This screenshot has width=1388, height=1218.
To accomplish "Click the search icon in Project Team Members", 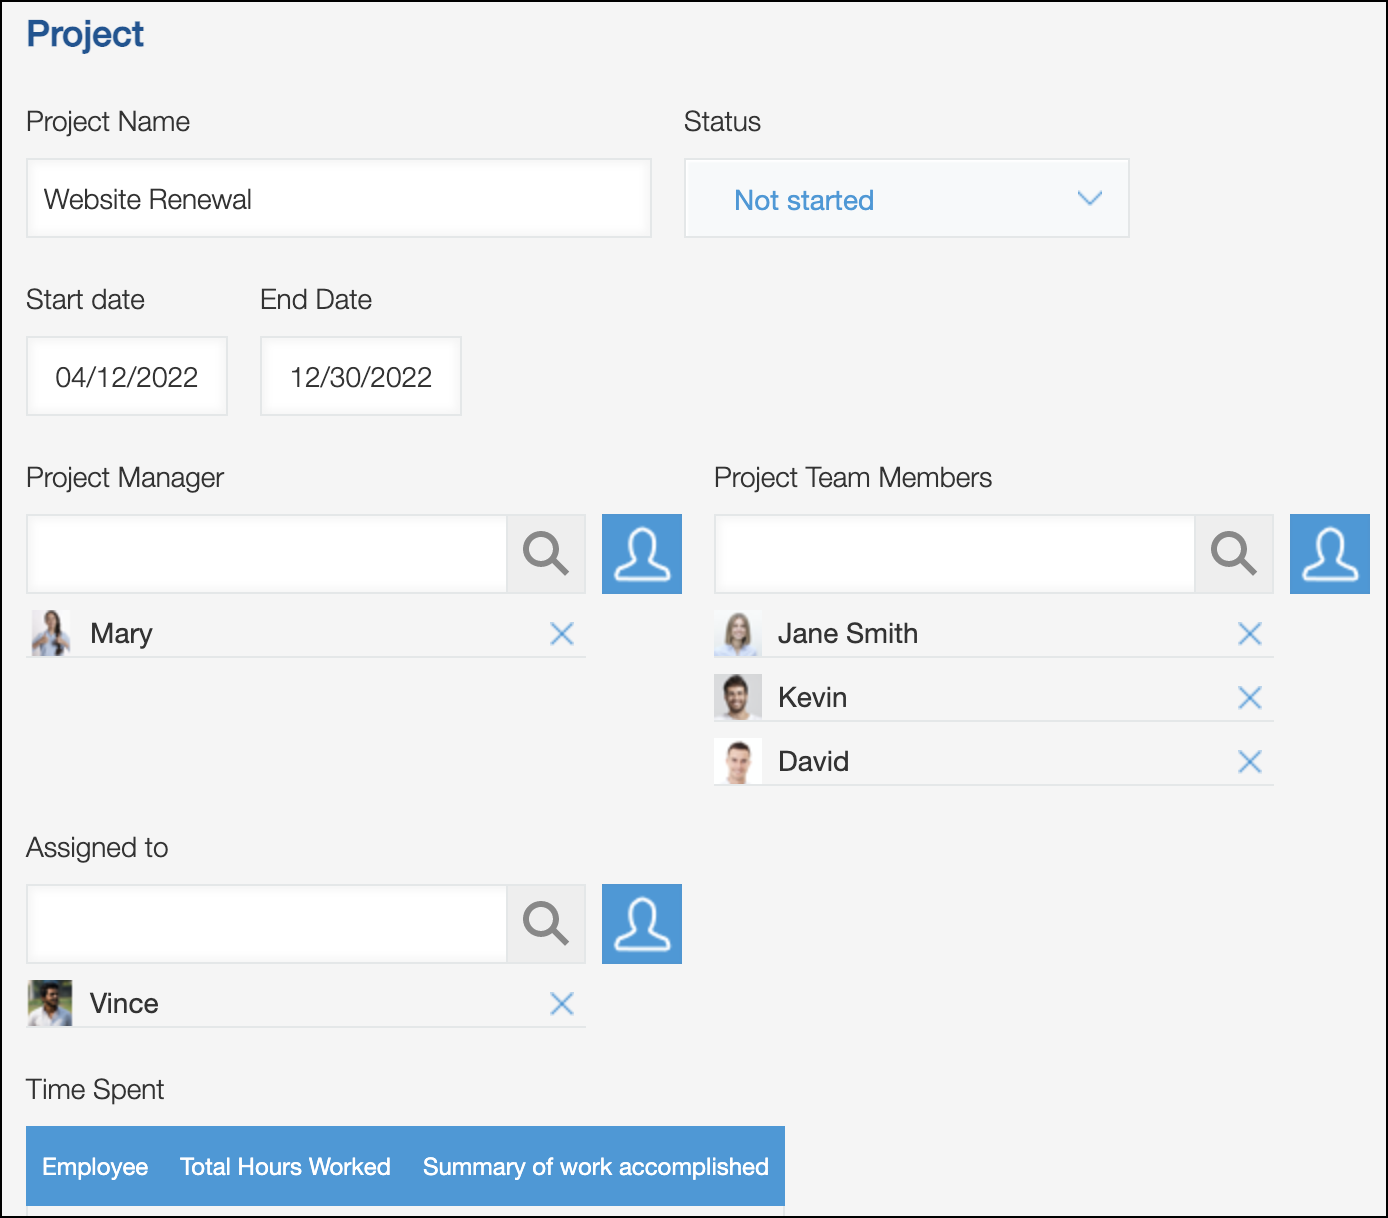I will pyautogui.click(x=1233, y=554).
